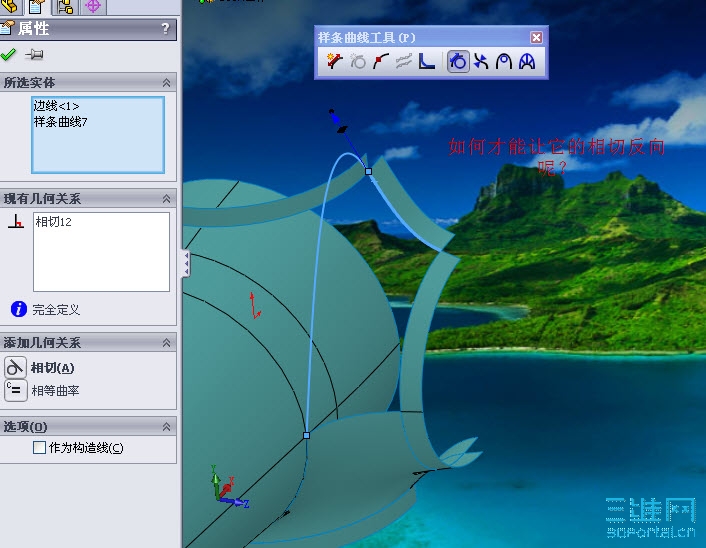Close the 样条曲线工具 toolbar
This screenshot has width=706, height=548.
click(x=536, y=37)
